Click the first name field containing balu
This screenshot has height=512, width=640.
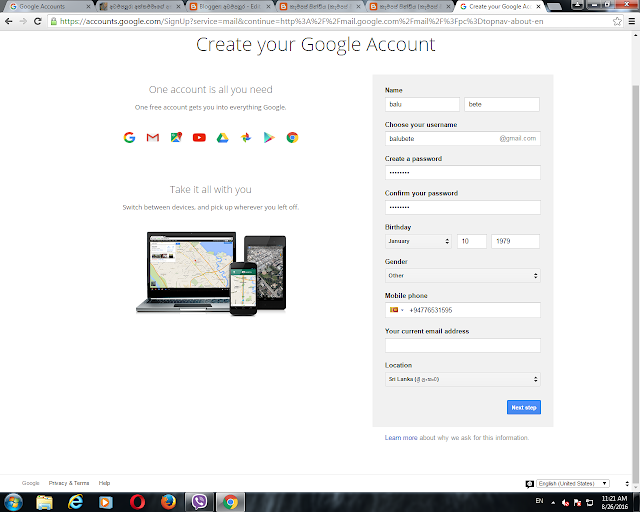pos(422,104)
